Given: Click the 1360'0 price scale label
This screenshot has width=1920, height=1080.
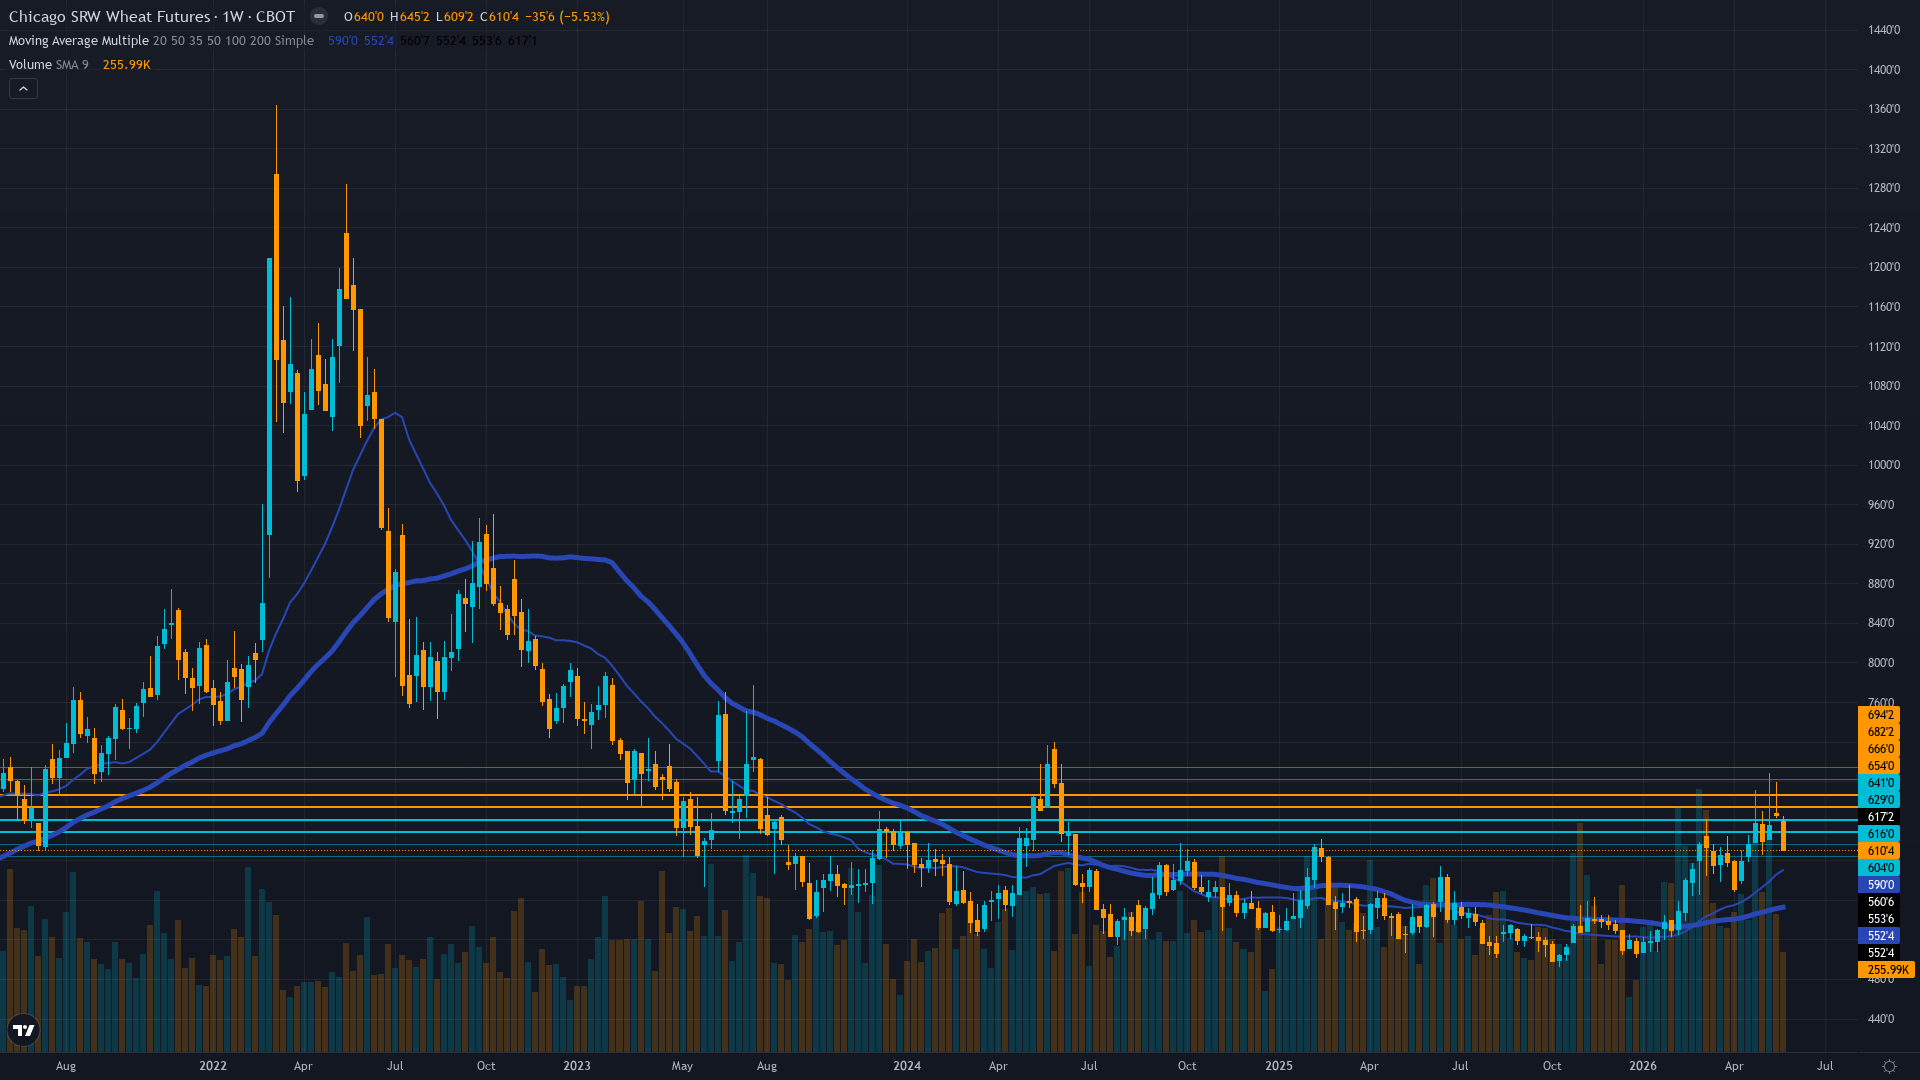Looking at the screenshot, I should pyautogui.click(x=1884, y=109).
